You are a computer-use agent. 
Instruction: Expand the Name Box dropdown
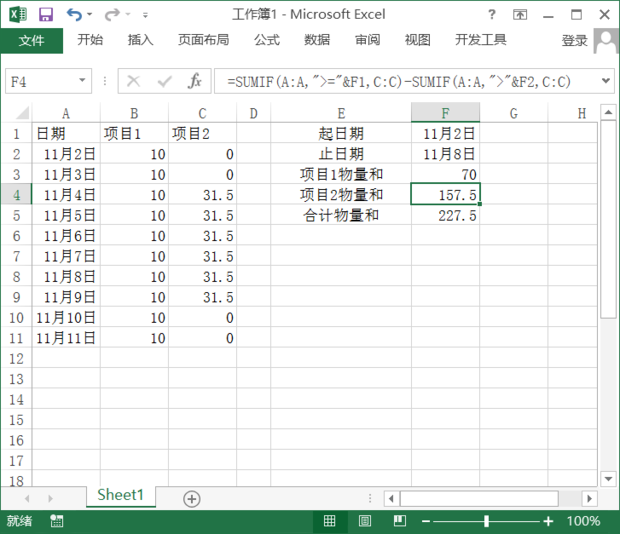[x=82, y=81]
